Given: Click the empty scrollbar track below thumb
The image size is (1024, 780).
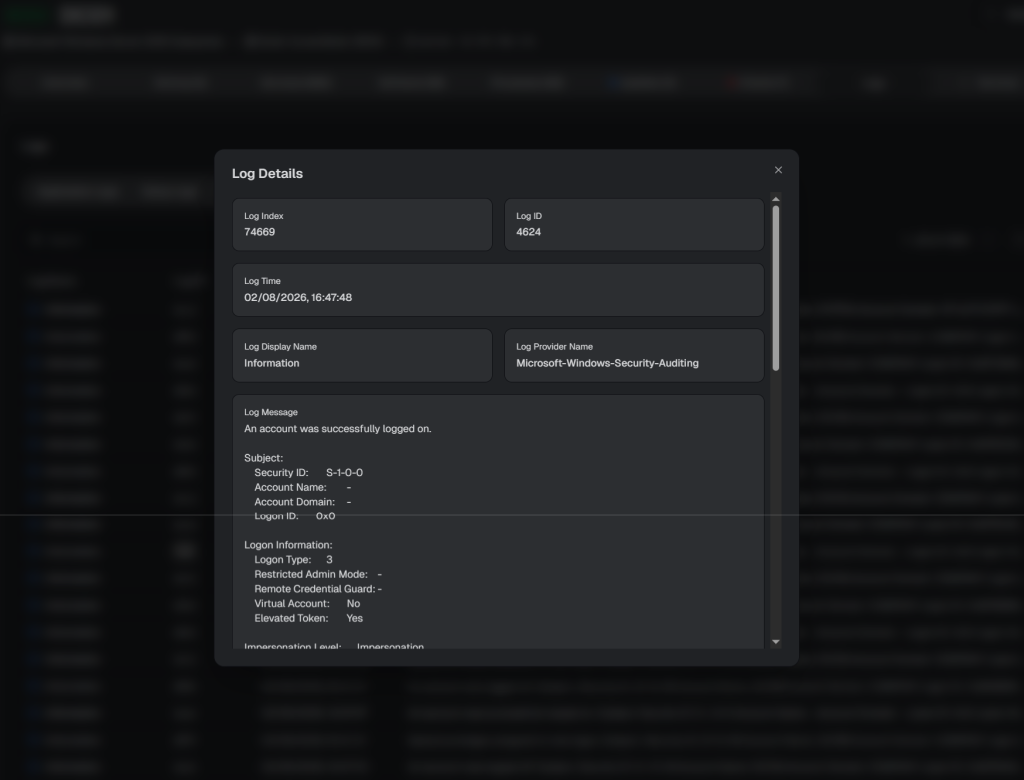Looking at the screenshot, I should [776, 500].
